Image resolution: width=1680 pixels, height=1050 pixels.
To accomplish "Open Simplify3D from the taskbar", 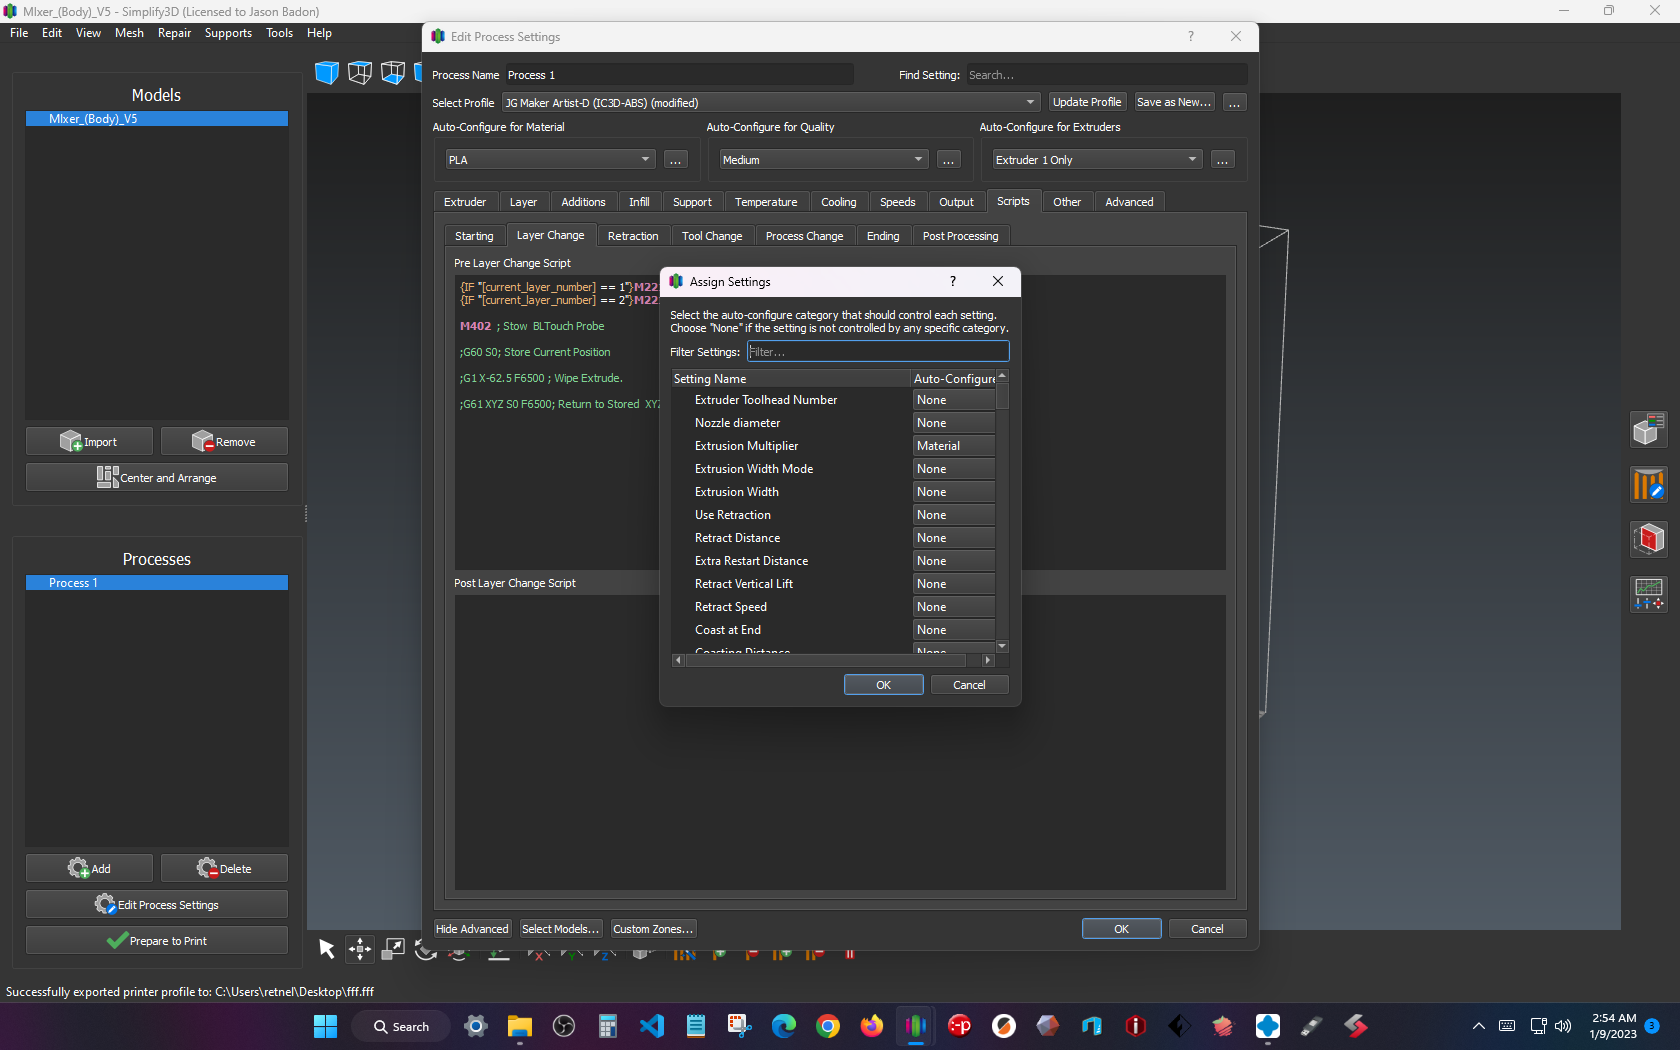I will click(915, 1026).
